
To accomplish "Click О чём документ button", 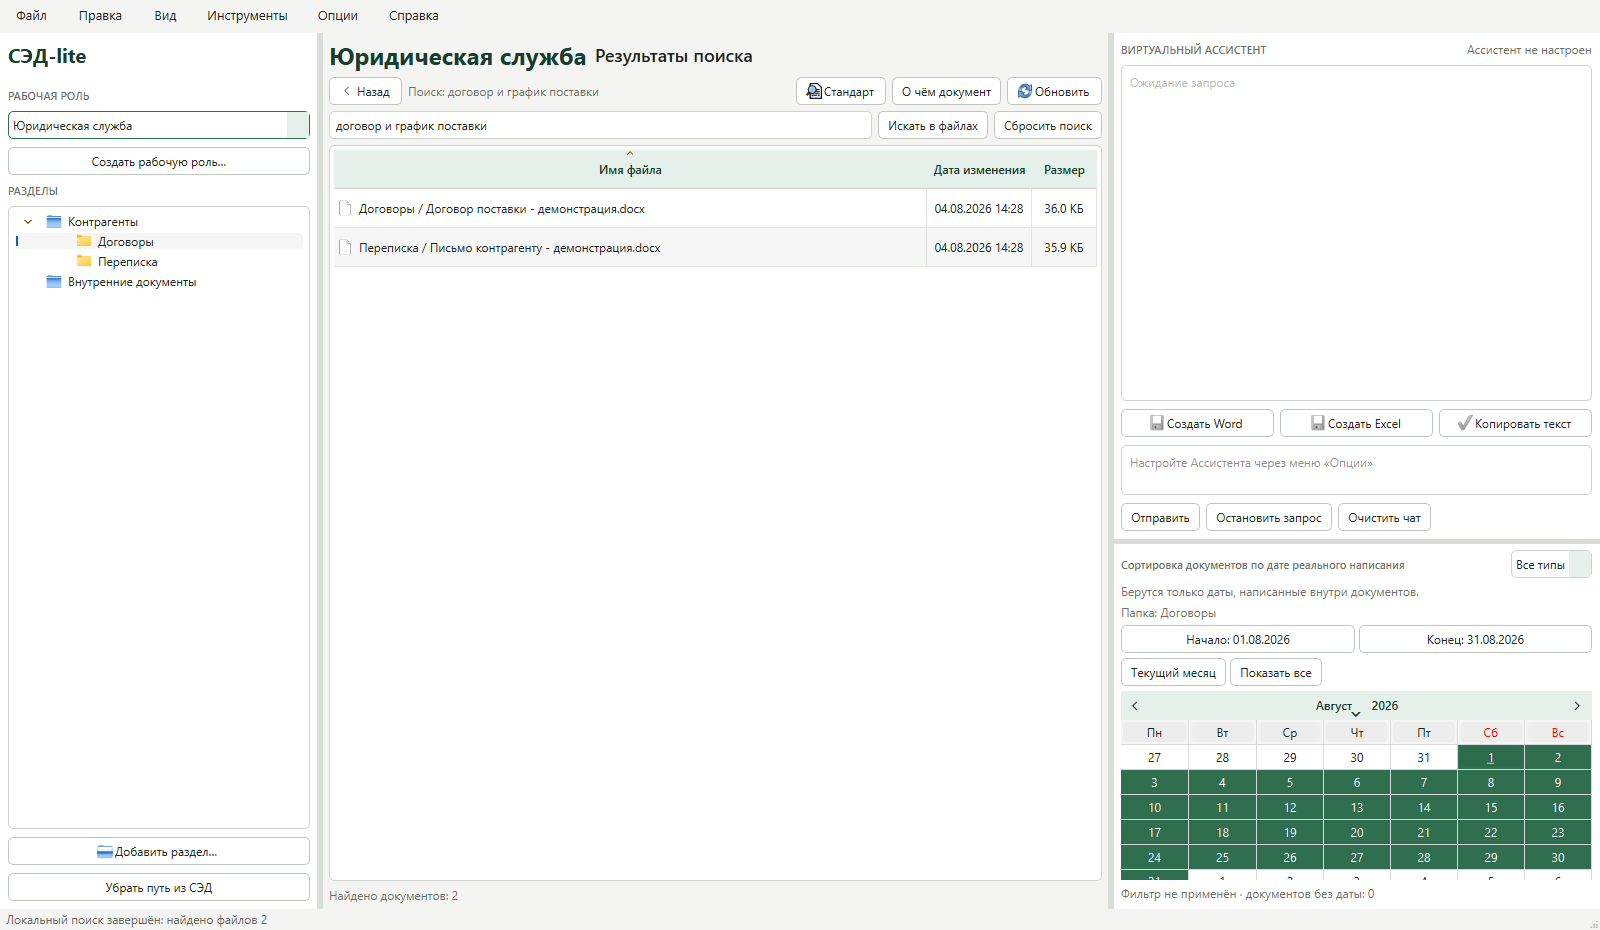I will 946,91.
